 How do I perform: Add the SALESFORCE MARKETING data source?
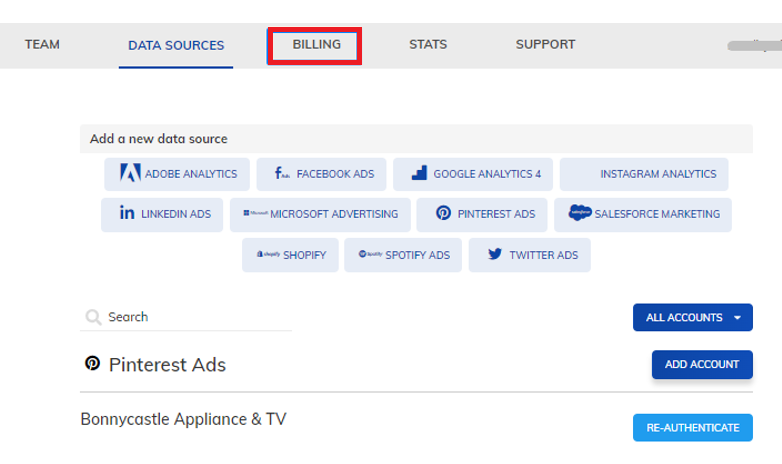tap(643, 215)
